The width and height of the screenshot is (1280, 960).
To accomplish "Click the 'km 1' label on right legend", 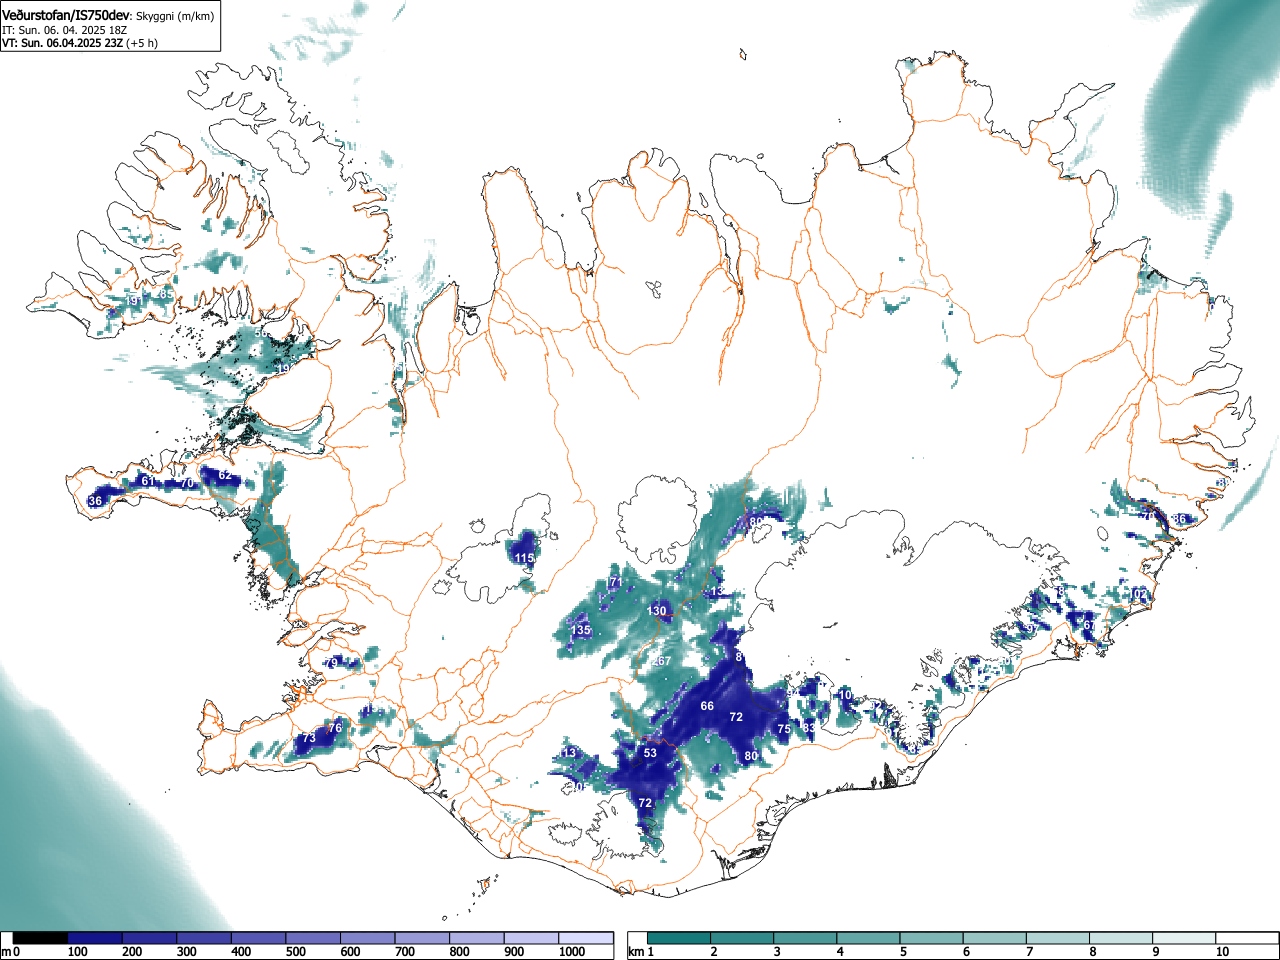I will point(641,952).
